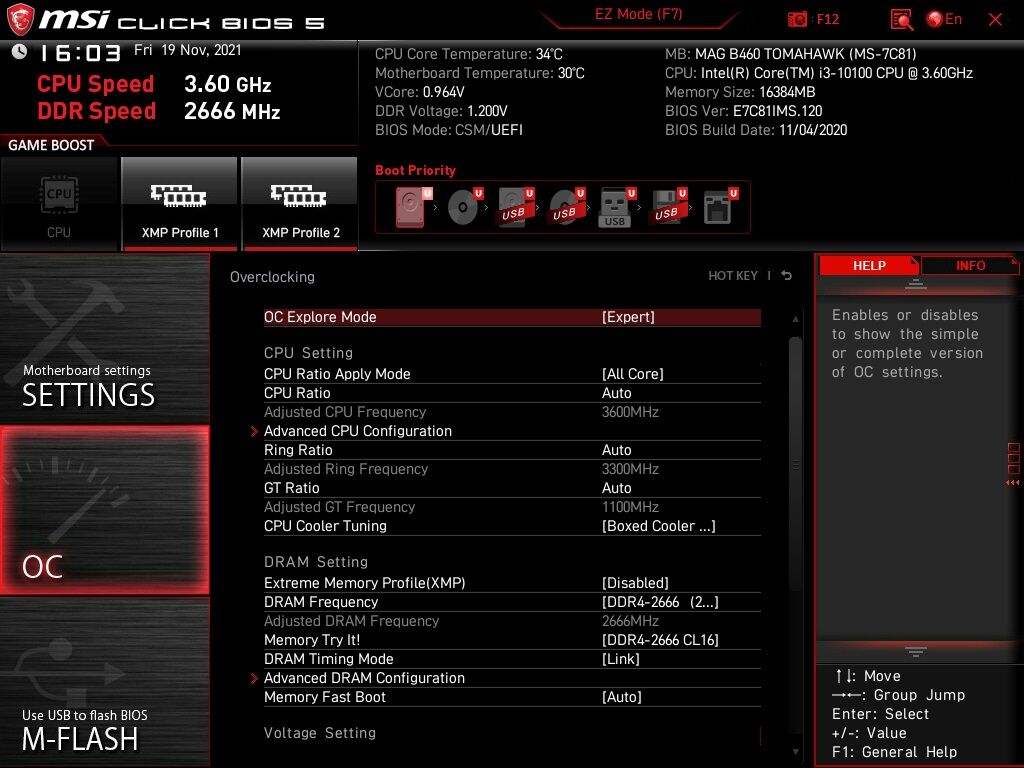
Task: Click the red side-panel arrows on the right edge
Action: pyautogui.click(x=1013, y=483)
